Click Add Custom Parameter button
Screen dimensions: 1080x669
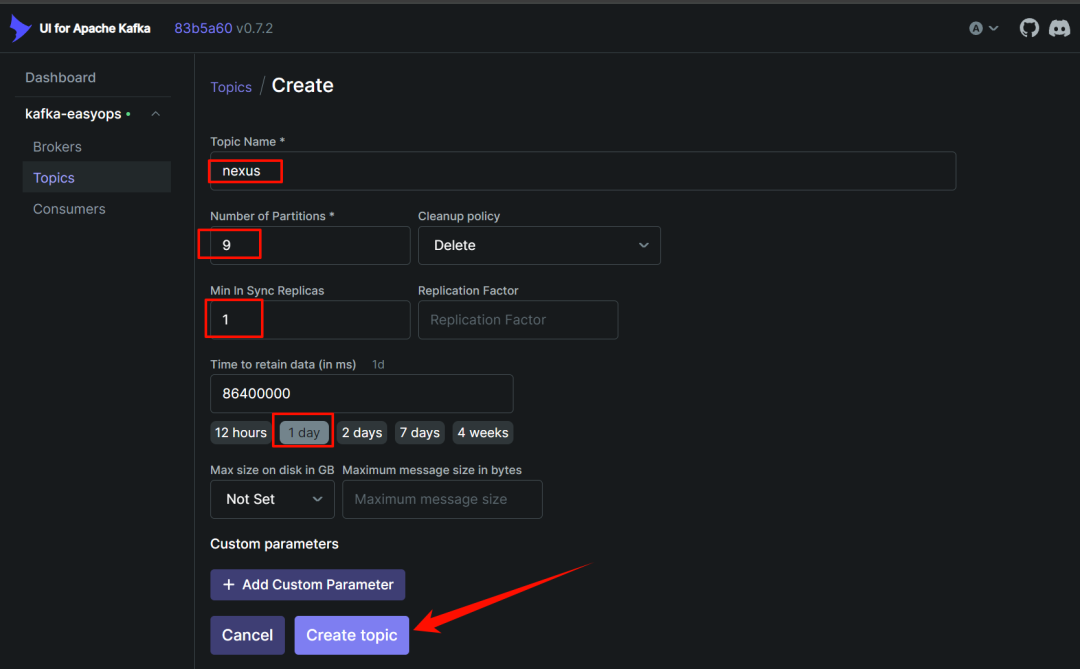point(307,584)
